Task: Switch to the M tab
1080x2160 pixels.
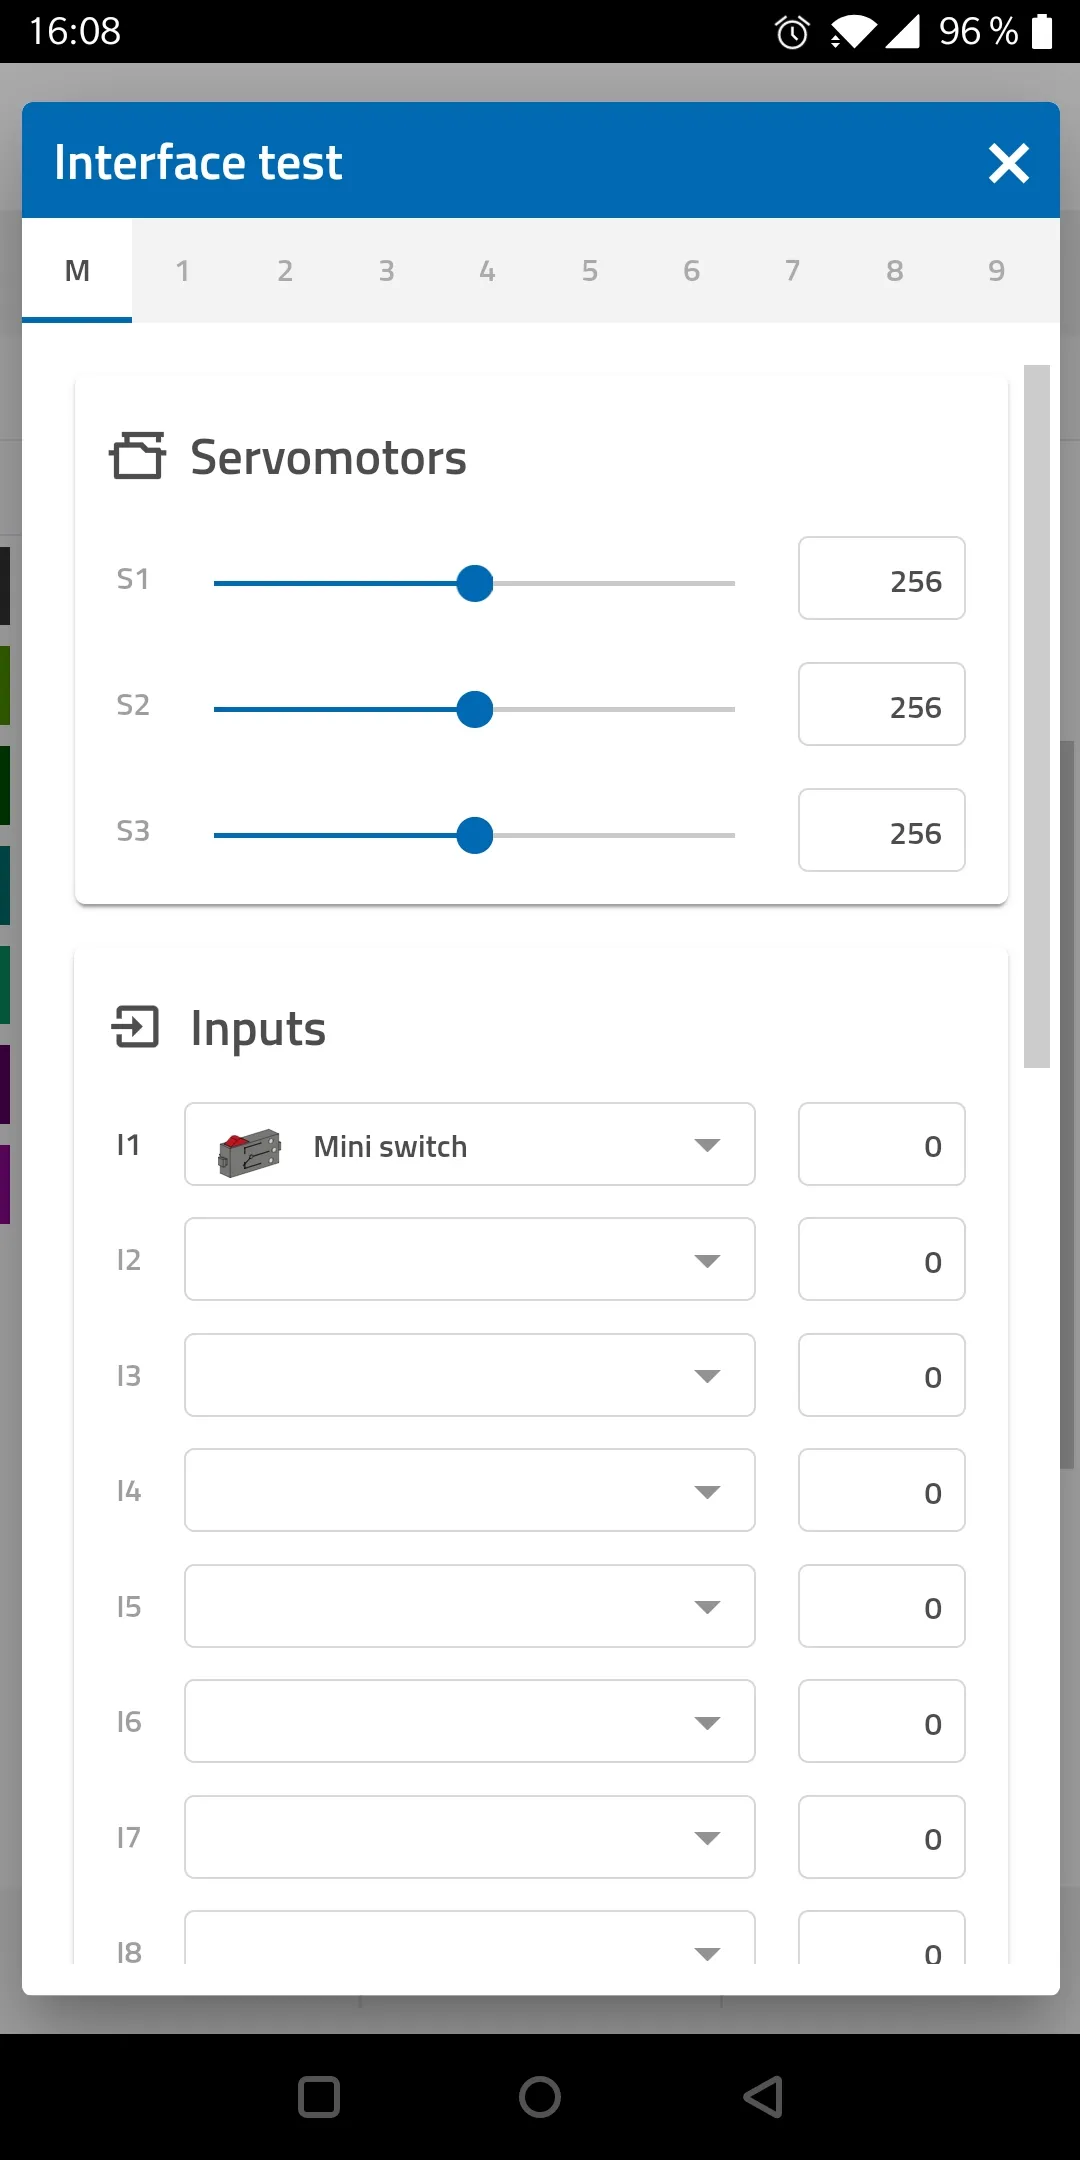Action: (77, 271)
